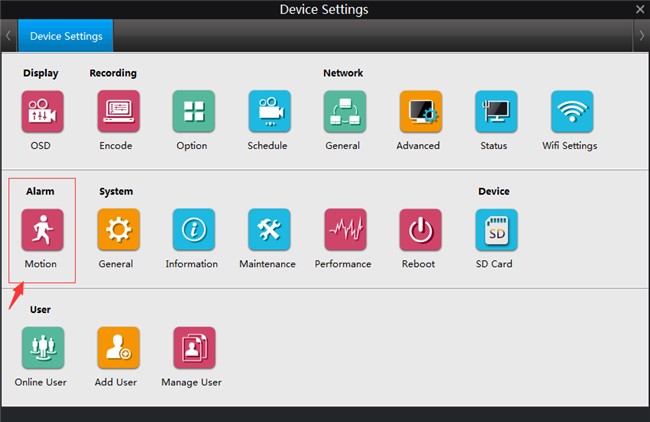
Task: Select the Device Settings tab
Action: coord(65,36)
